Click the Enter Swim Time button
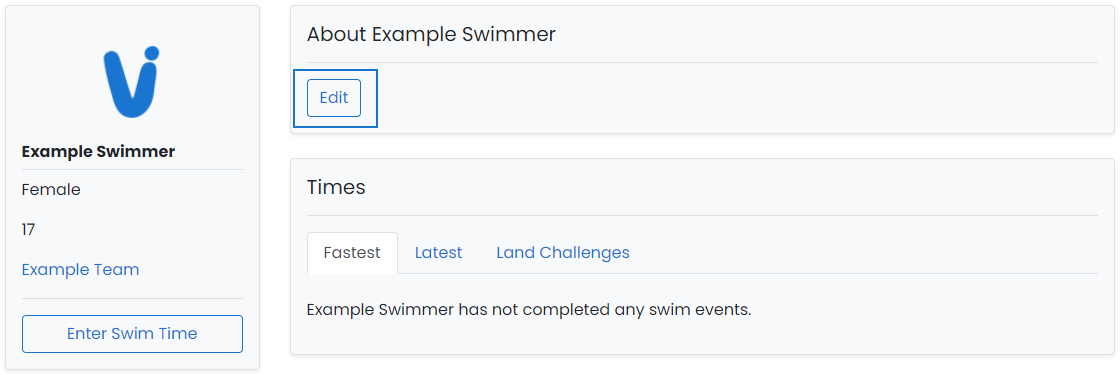Screen dimensions: 1120x375 (x=132, y=334)
